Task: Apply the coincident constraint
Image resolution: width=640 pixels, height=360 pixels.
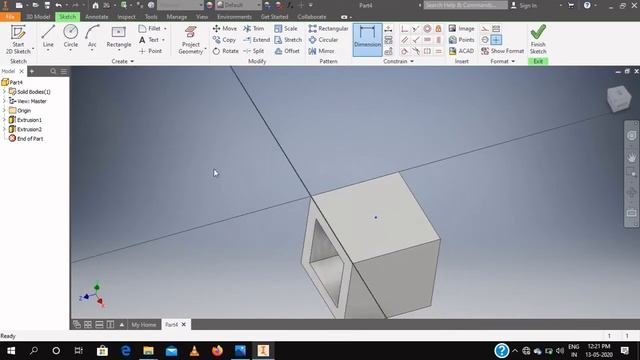Action: (x=404, y=29)
